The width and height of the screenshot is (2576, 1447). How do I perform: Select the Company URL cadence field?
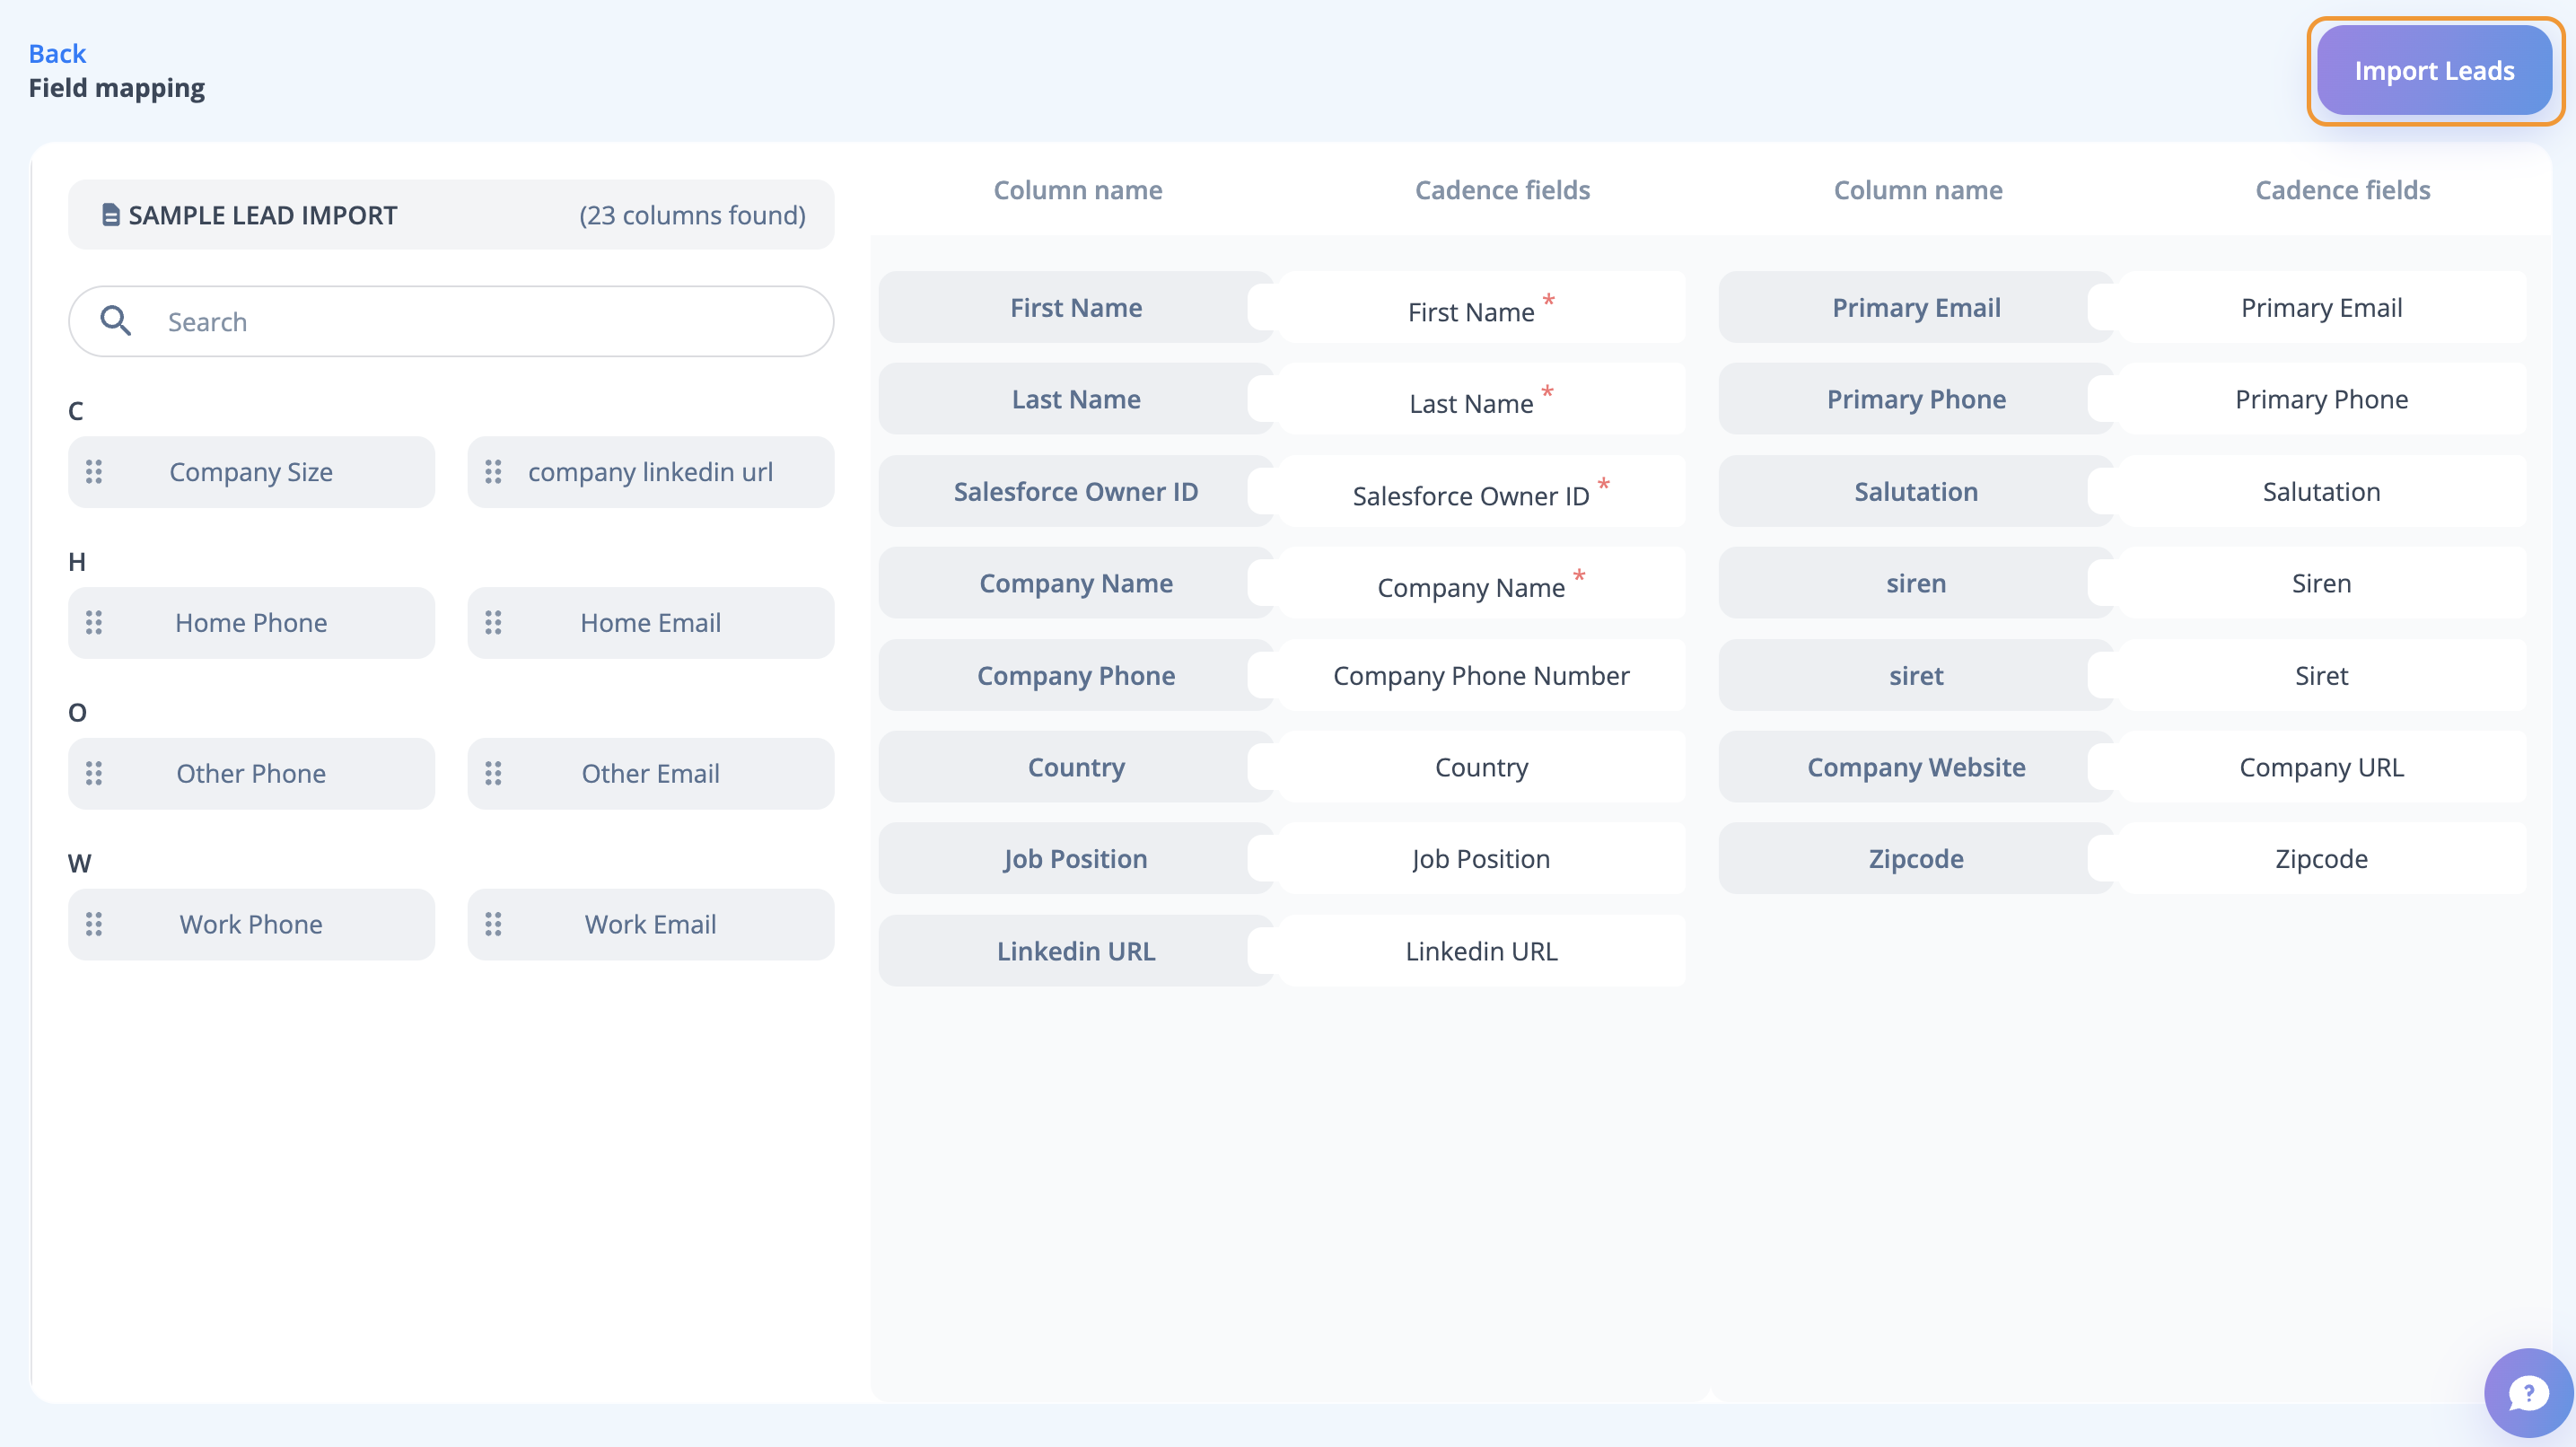(2320, 767)
